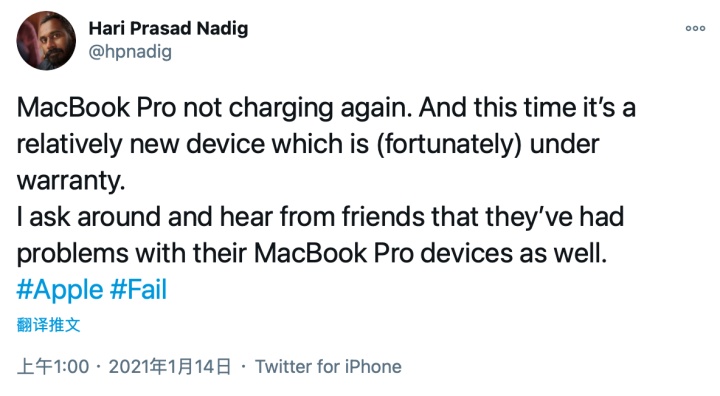Viewport: 720px width, 396px height.
Task: Click the line starting "MacBook Pro not charging"
Action: (x=326, y=108)
